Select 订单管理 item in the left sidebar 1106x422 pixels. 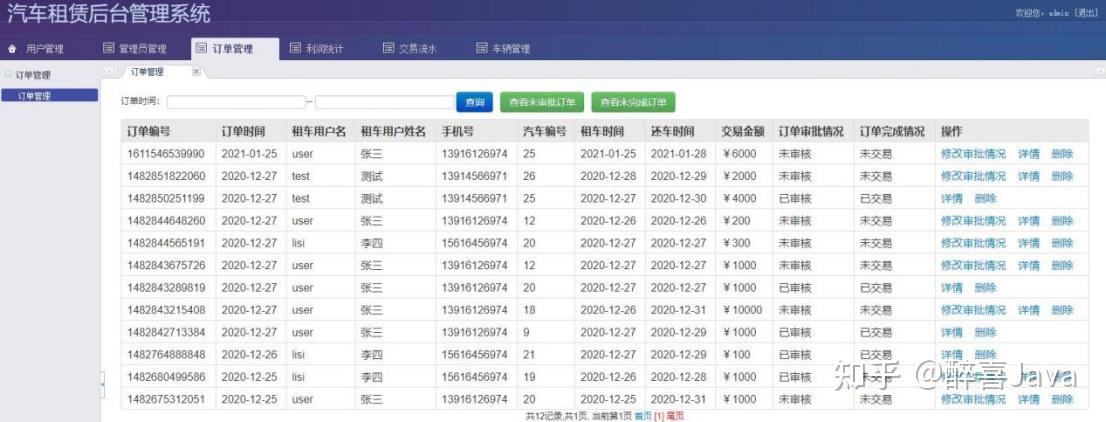[x=49, y=95]
